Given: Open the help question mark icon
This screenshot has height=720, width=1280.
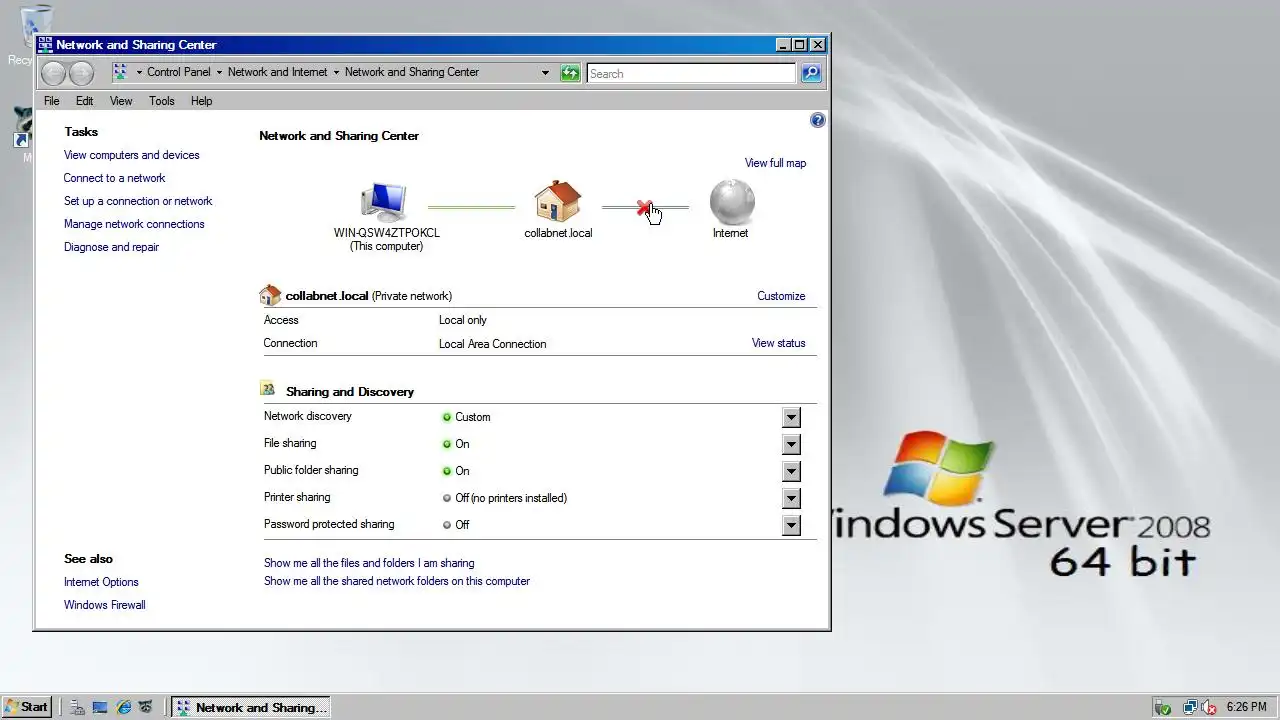Looking at the screenshot, I should click(x=817, y=120).
